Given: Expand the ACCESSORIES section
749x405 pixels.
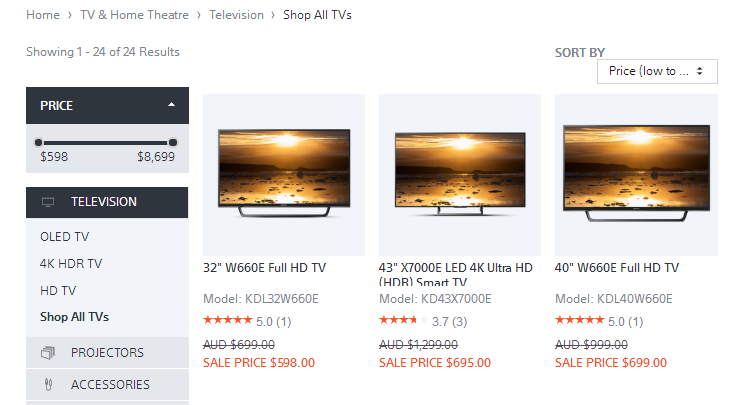Looking at the screenshot, I should (x=107, y=384).
